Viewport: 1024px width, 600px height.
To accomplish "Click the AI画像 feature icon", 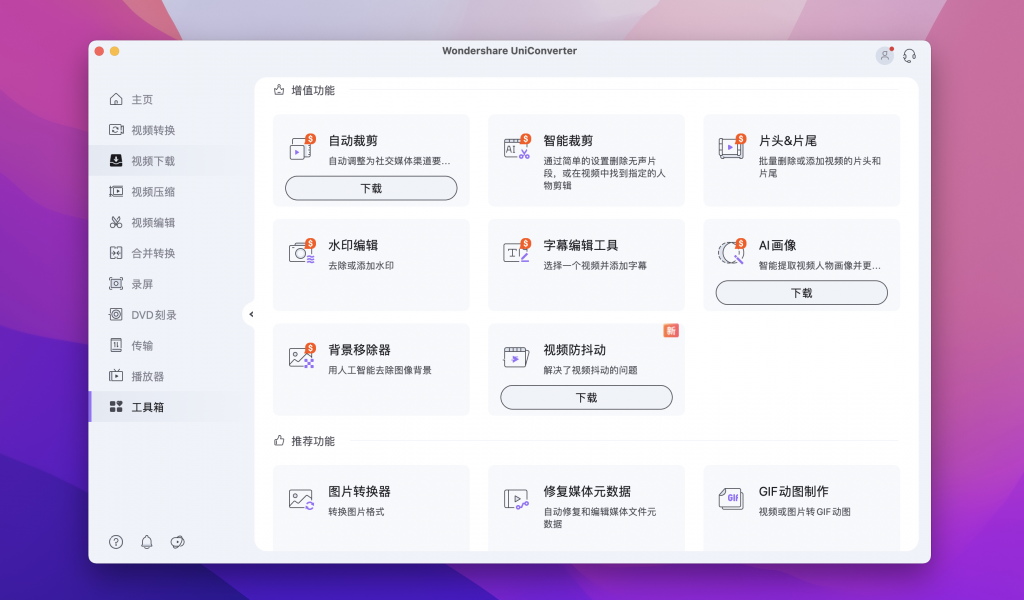I will [731, 248].
